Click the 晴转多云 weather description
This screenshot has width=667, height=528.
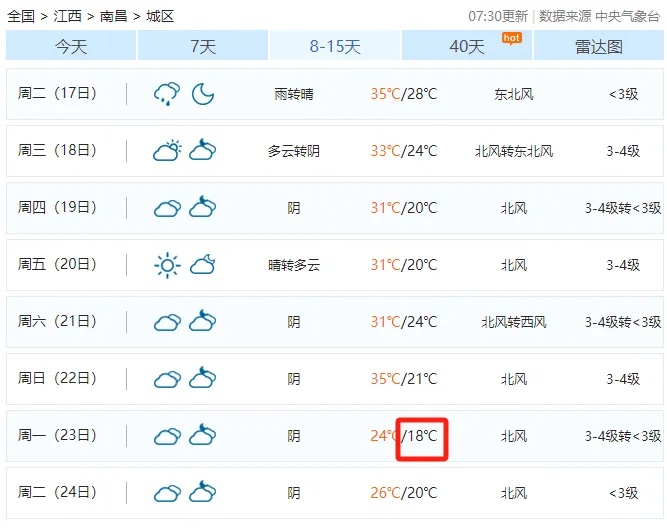click(294, 265)
